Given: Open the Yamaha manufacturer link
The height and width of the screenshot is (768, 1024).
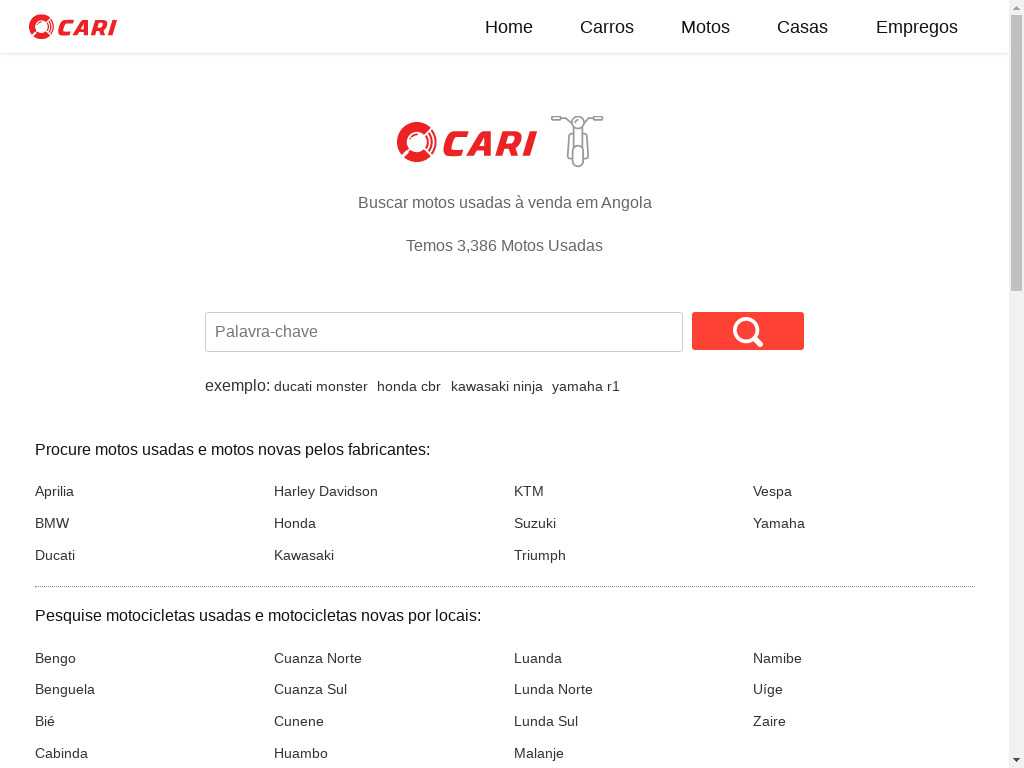Looking at the screenshot, I should point(778,523).
